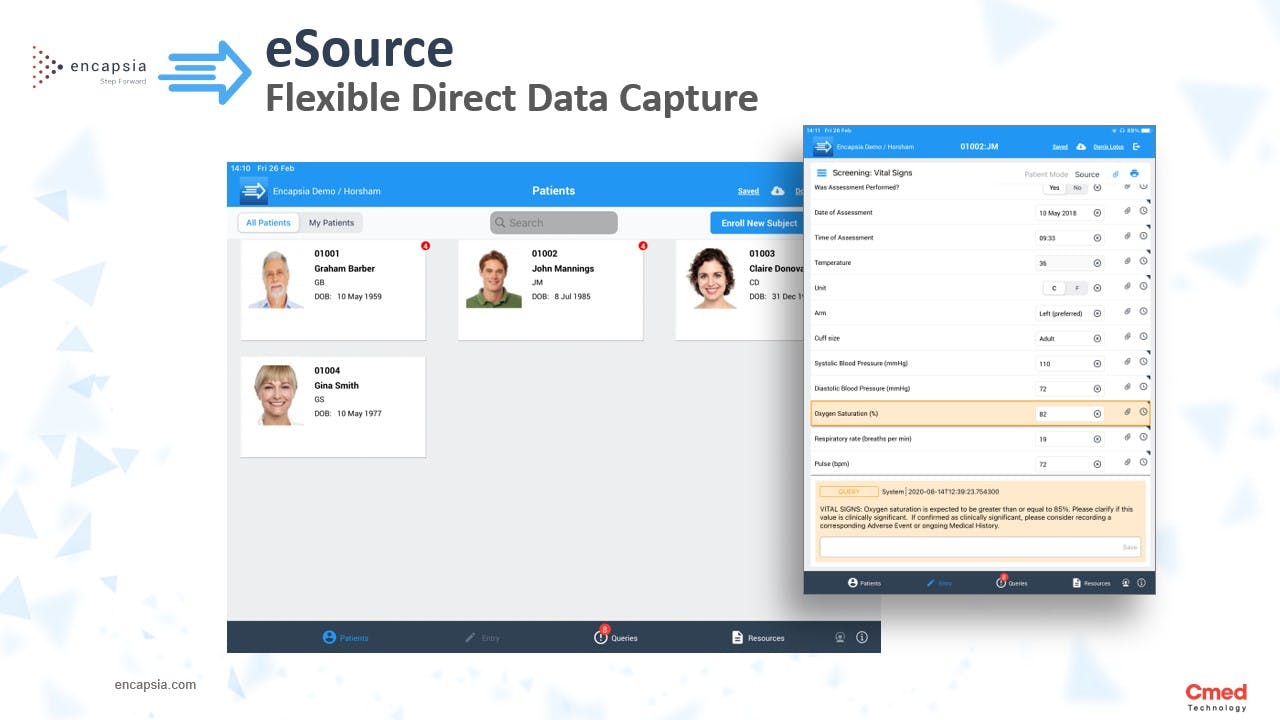
Task: Click the info icon in the Patients window bottom bar
Action: tap(862, 637)
